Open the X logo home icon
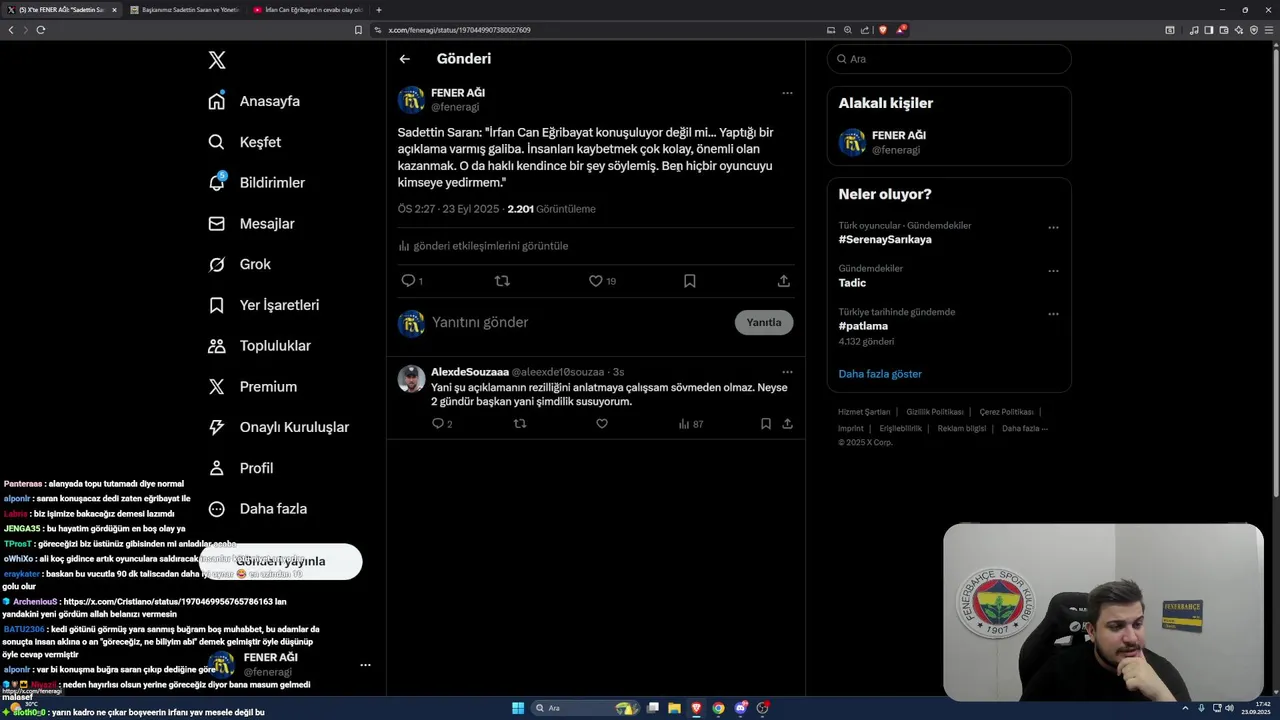Image resolution: width=1280 pixels, height=720 pixels. tap(217, 60)
